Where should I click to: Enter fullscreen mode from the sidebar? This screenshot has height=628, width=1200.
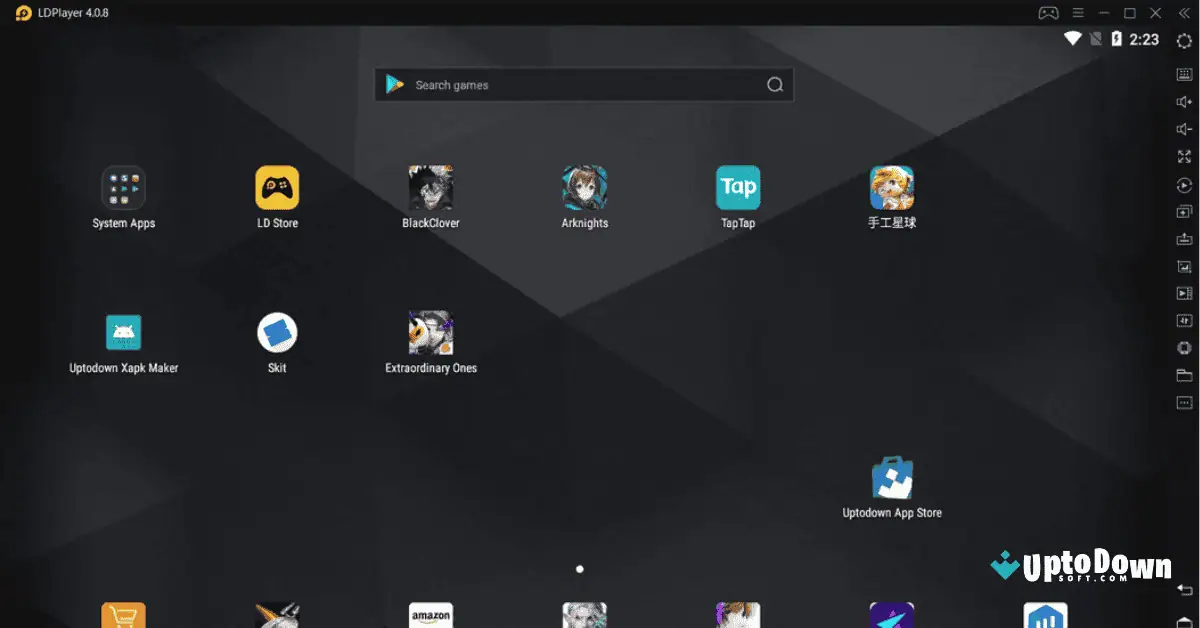point(1184,156)
